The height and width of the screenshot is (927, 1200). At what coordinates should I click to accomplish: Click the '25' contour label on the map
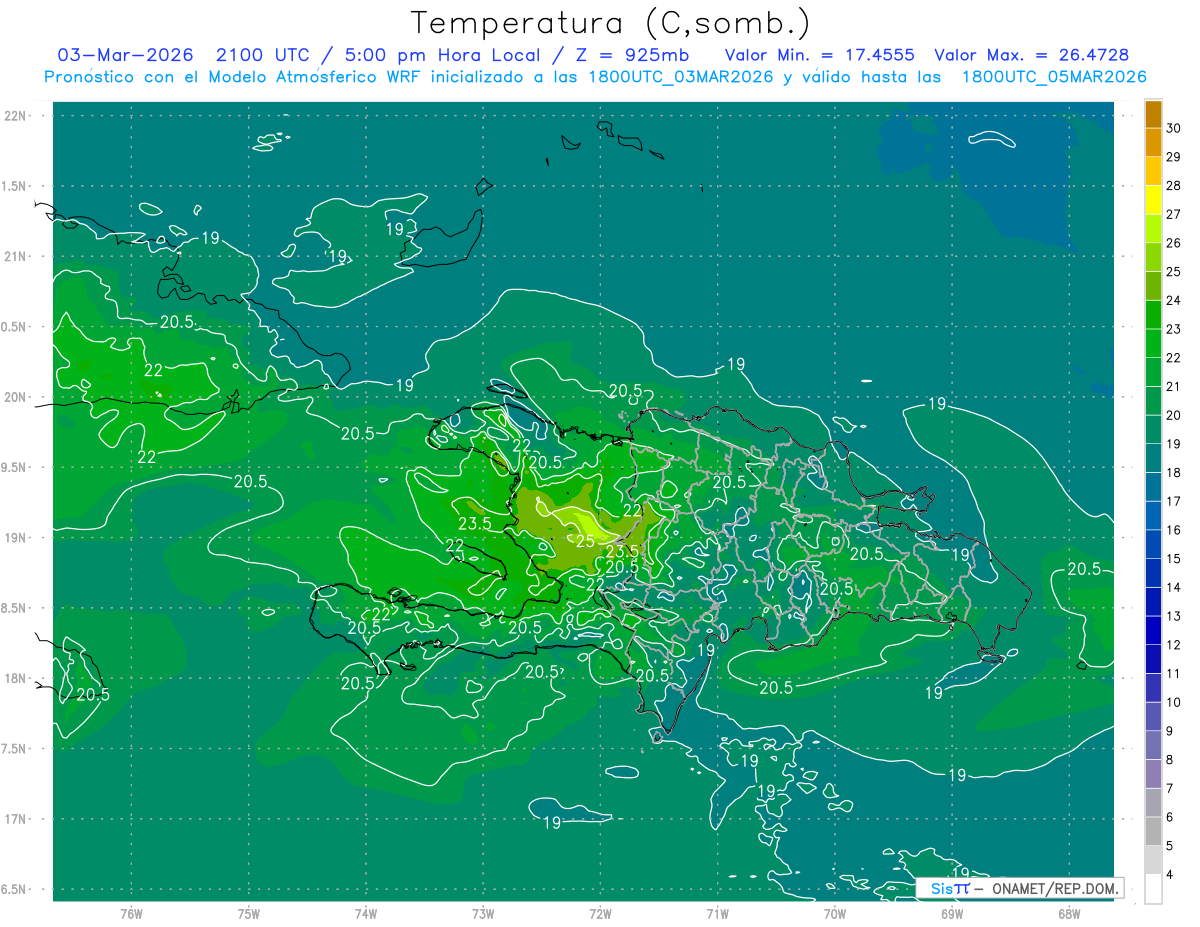pos(587,541)
